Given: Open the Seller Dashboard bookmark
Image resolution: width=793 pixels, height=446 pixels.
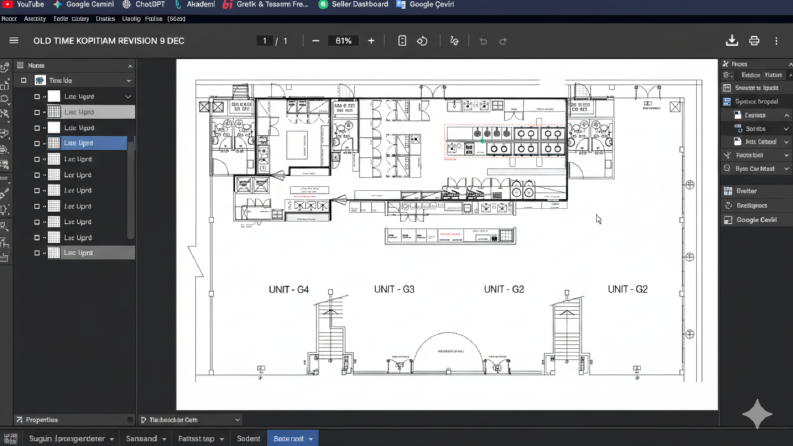Looking at the screenshot, I should coord(354,4).
